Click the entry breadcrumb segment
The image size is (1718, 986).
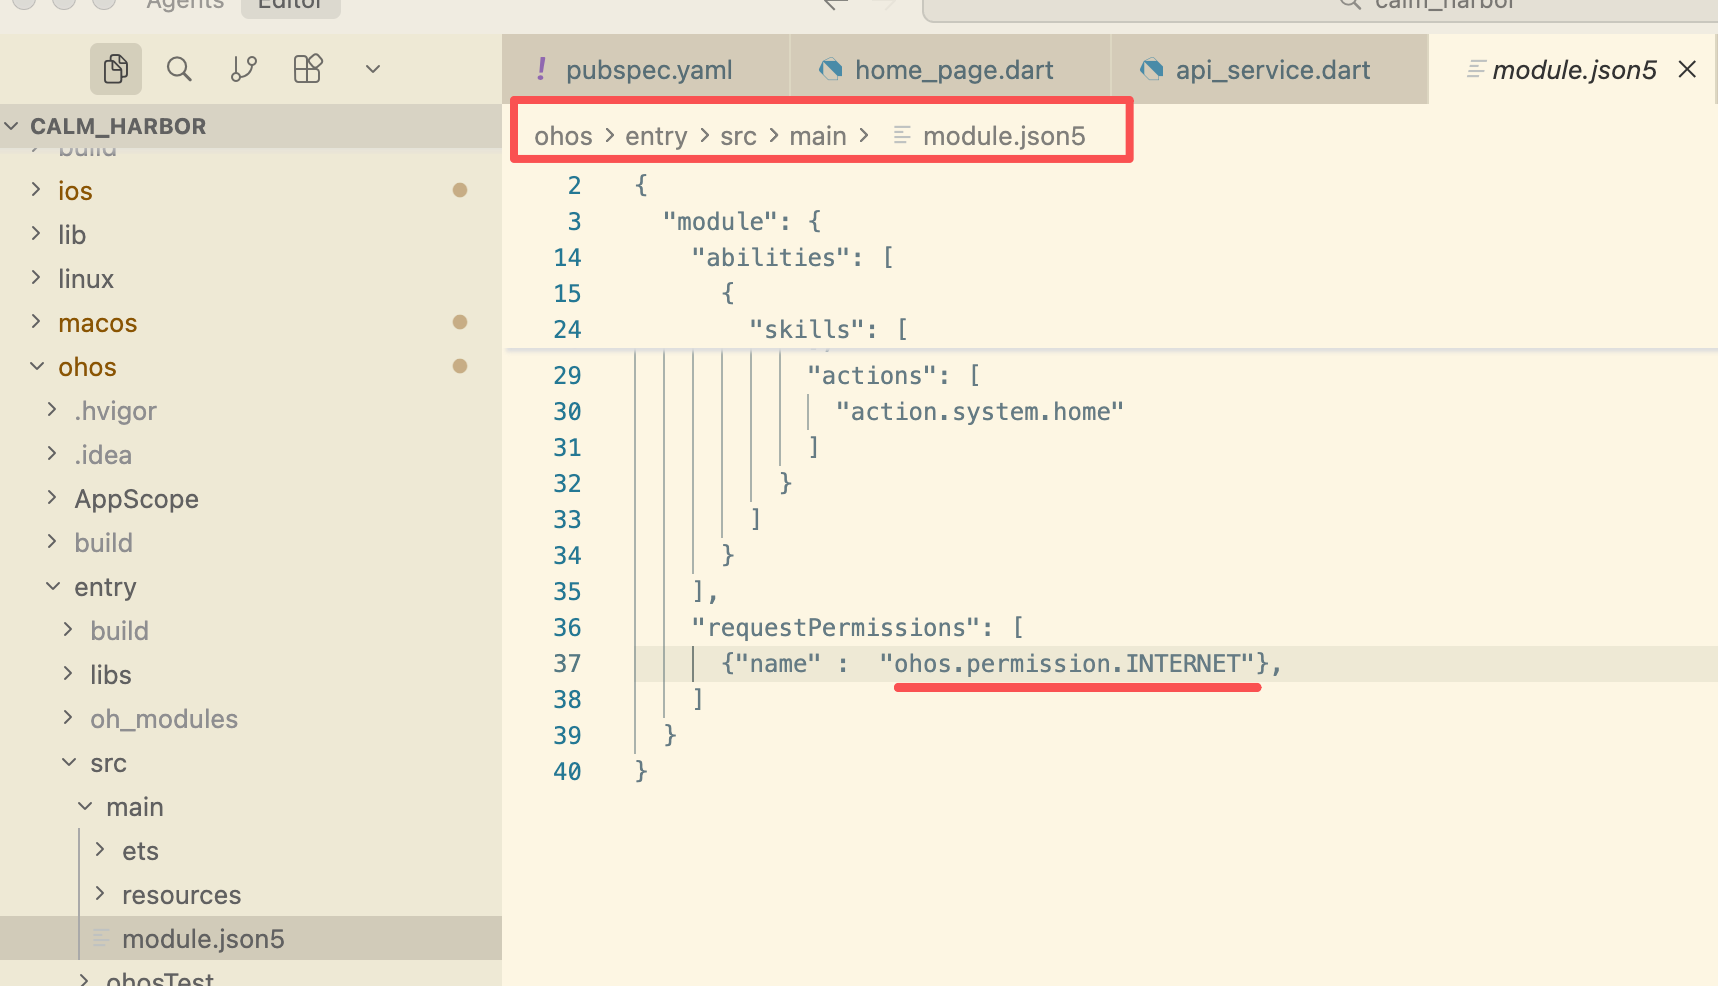pos(656,136)
